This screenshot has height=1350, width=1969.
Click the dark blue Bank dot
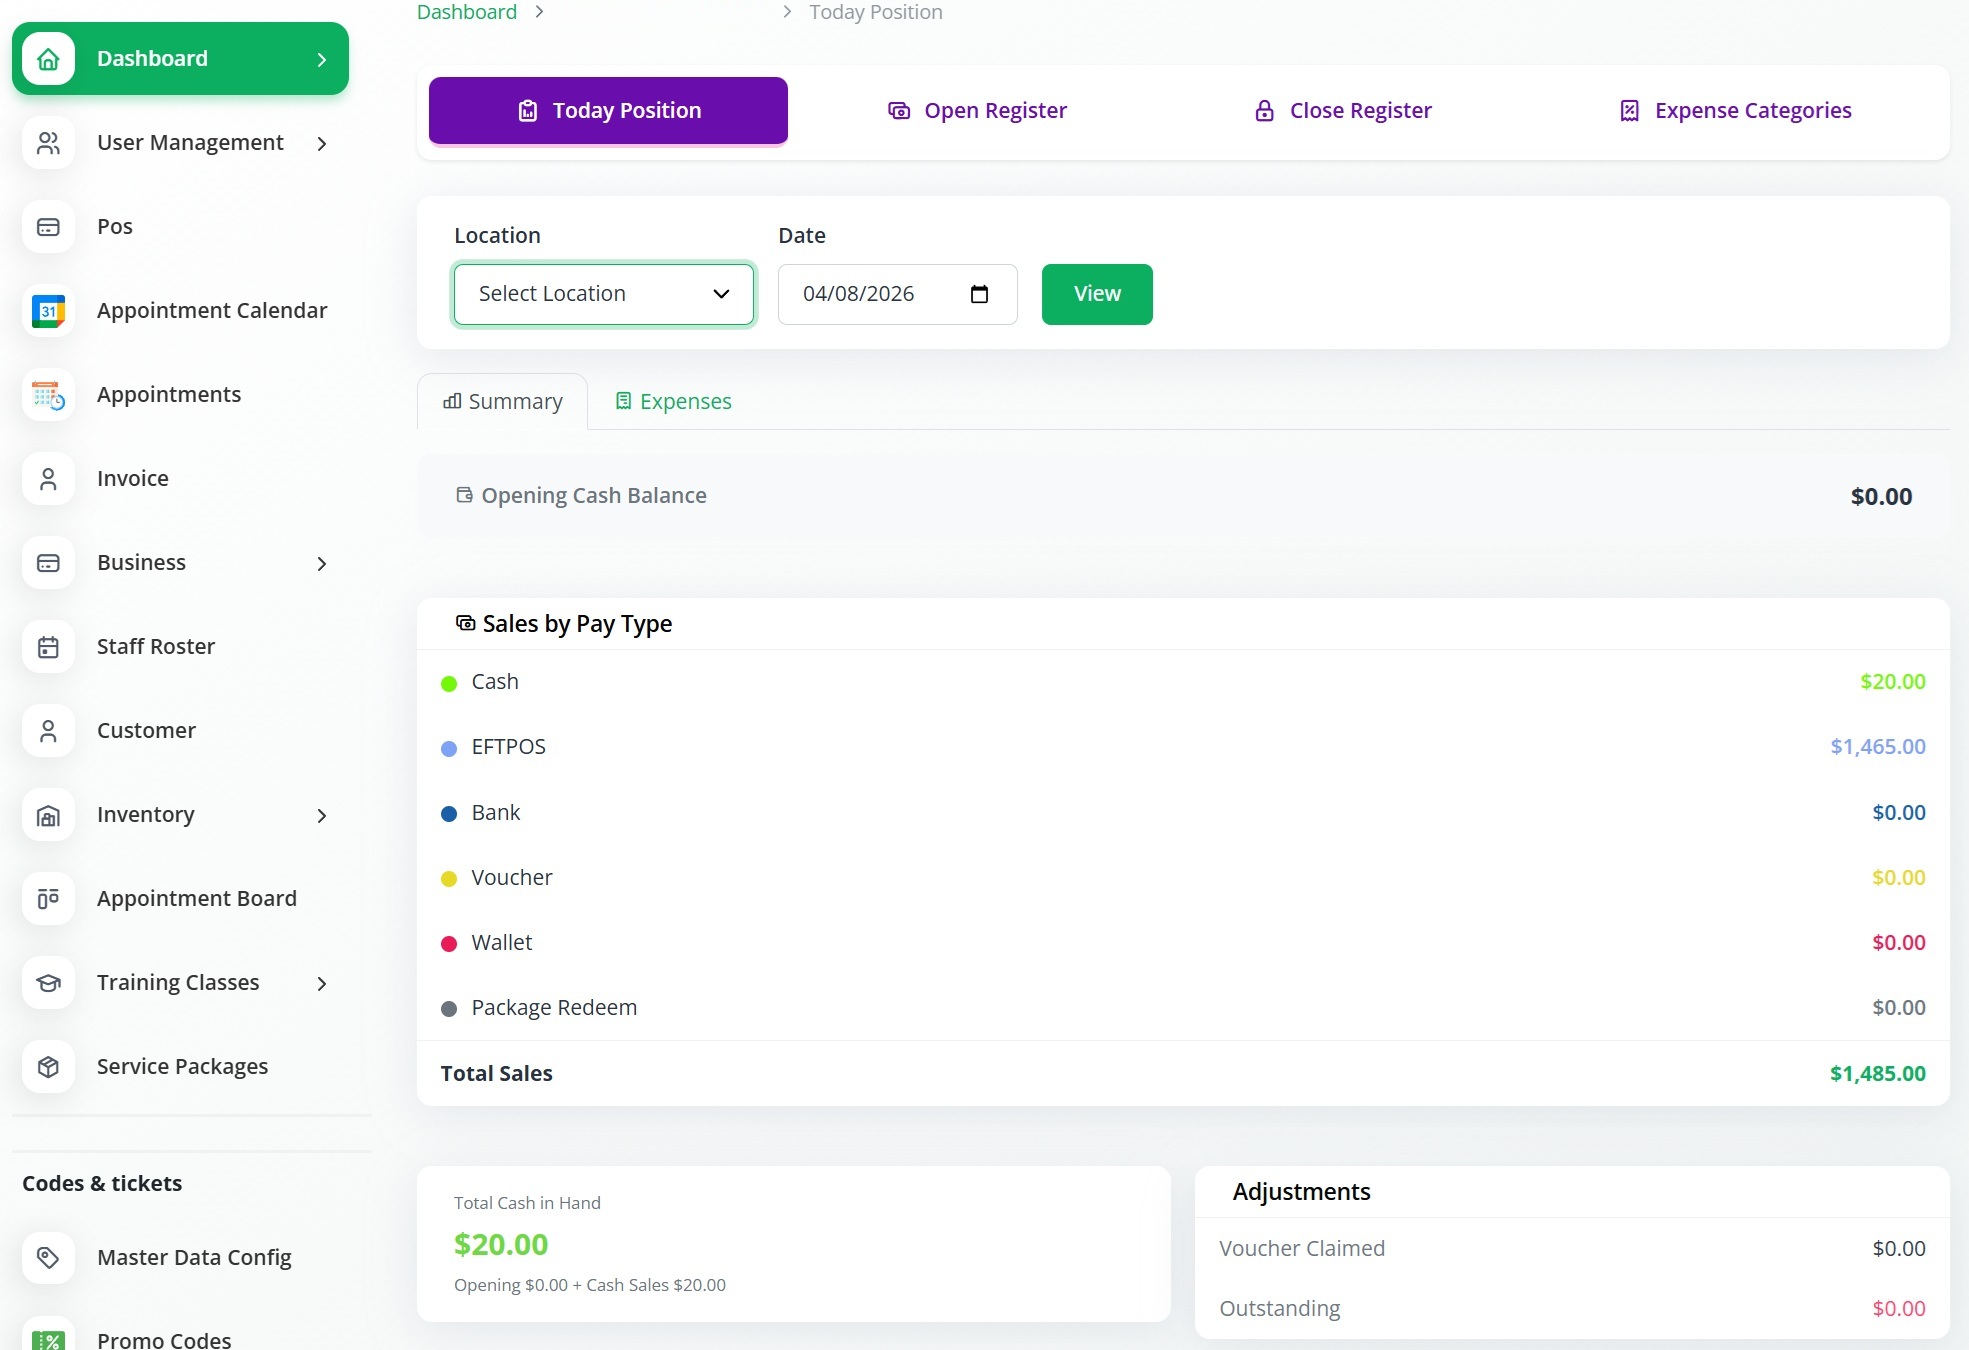(x=449, y=814)
